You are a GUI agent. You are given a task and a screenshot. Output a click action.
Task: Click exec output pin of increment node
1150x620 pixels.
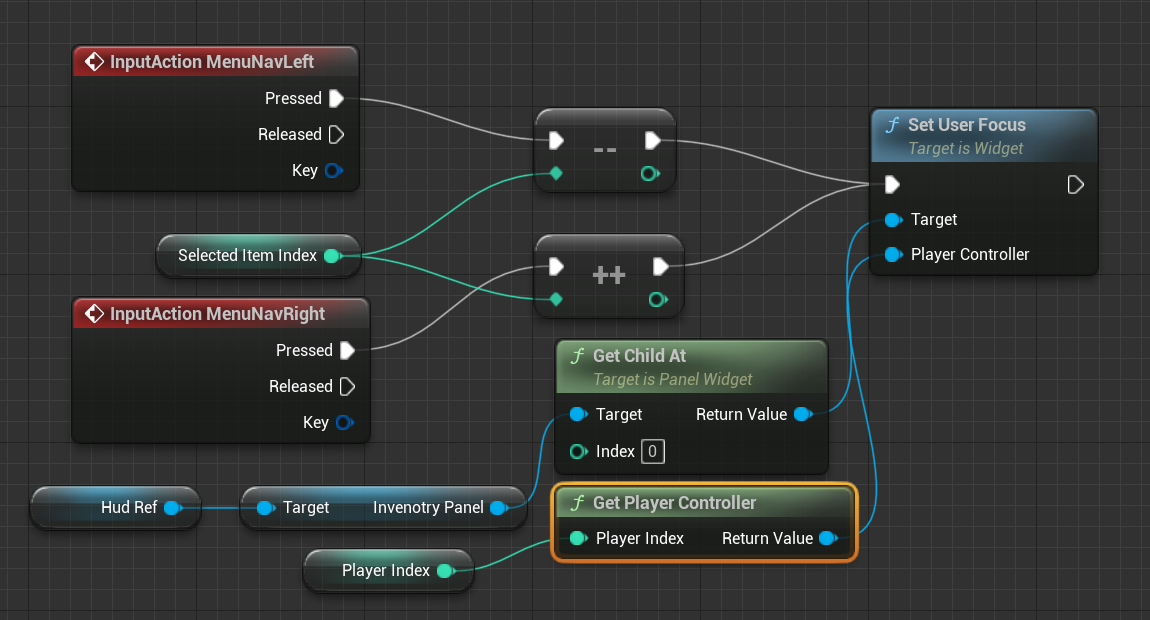pyautogui.click(x=660, y=266)
